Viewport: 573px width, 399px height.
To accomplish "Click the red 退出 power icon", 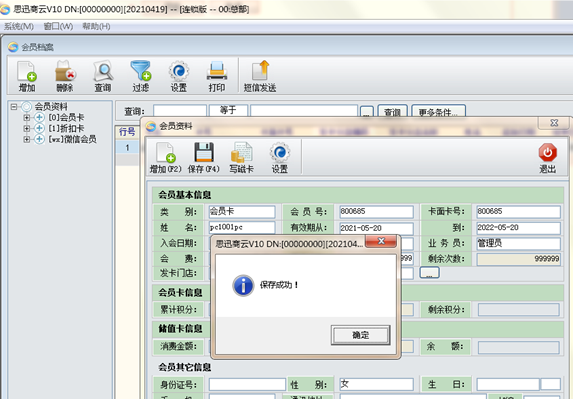I will pos(547,152).
